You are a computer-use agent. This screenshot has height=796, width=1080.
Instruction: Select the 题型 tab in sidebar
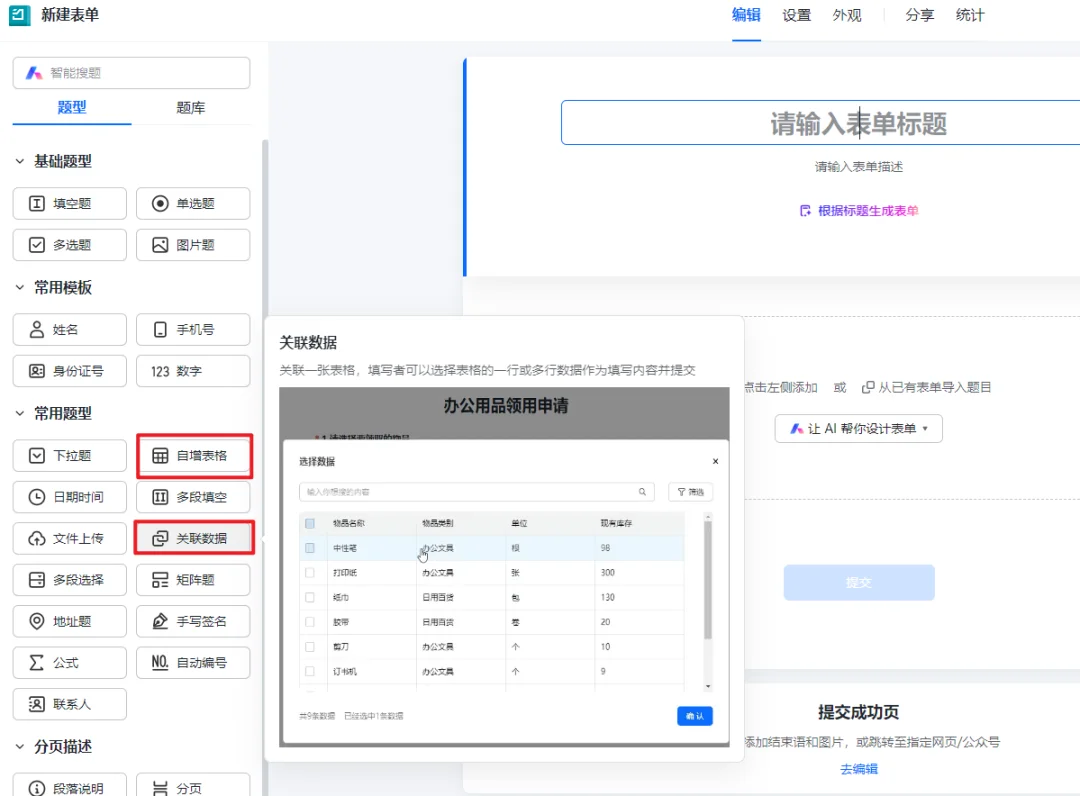coord(72,107)
